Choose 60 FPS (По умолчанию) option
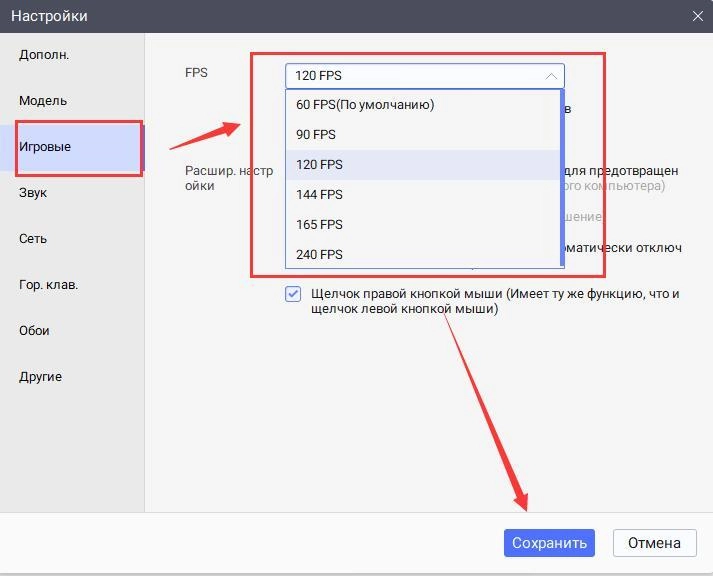This screenshot has height=576, width=713. 365,105
